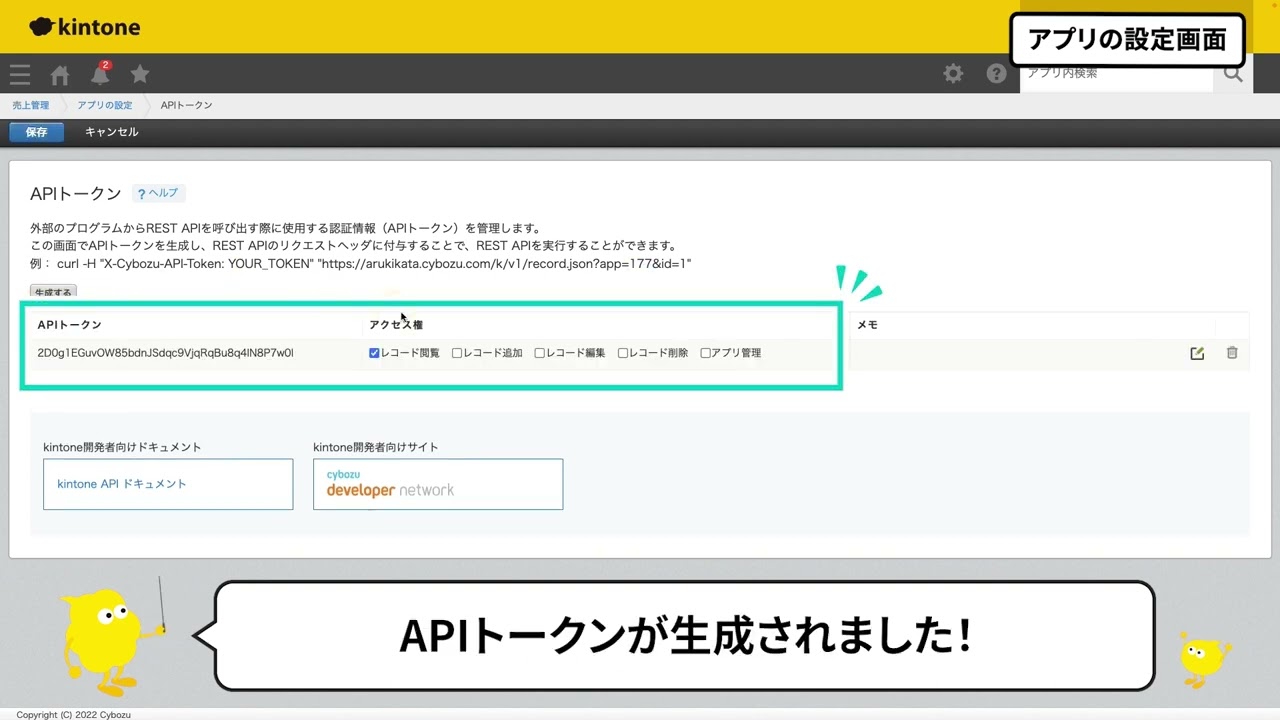Screen dimensions: 1280x720
Task: Click the APIトークン column header
Action: [x=69, y=325]
